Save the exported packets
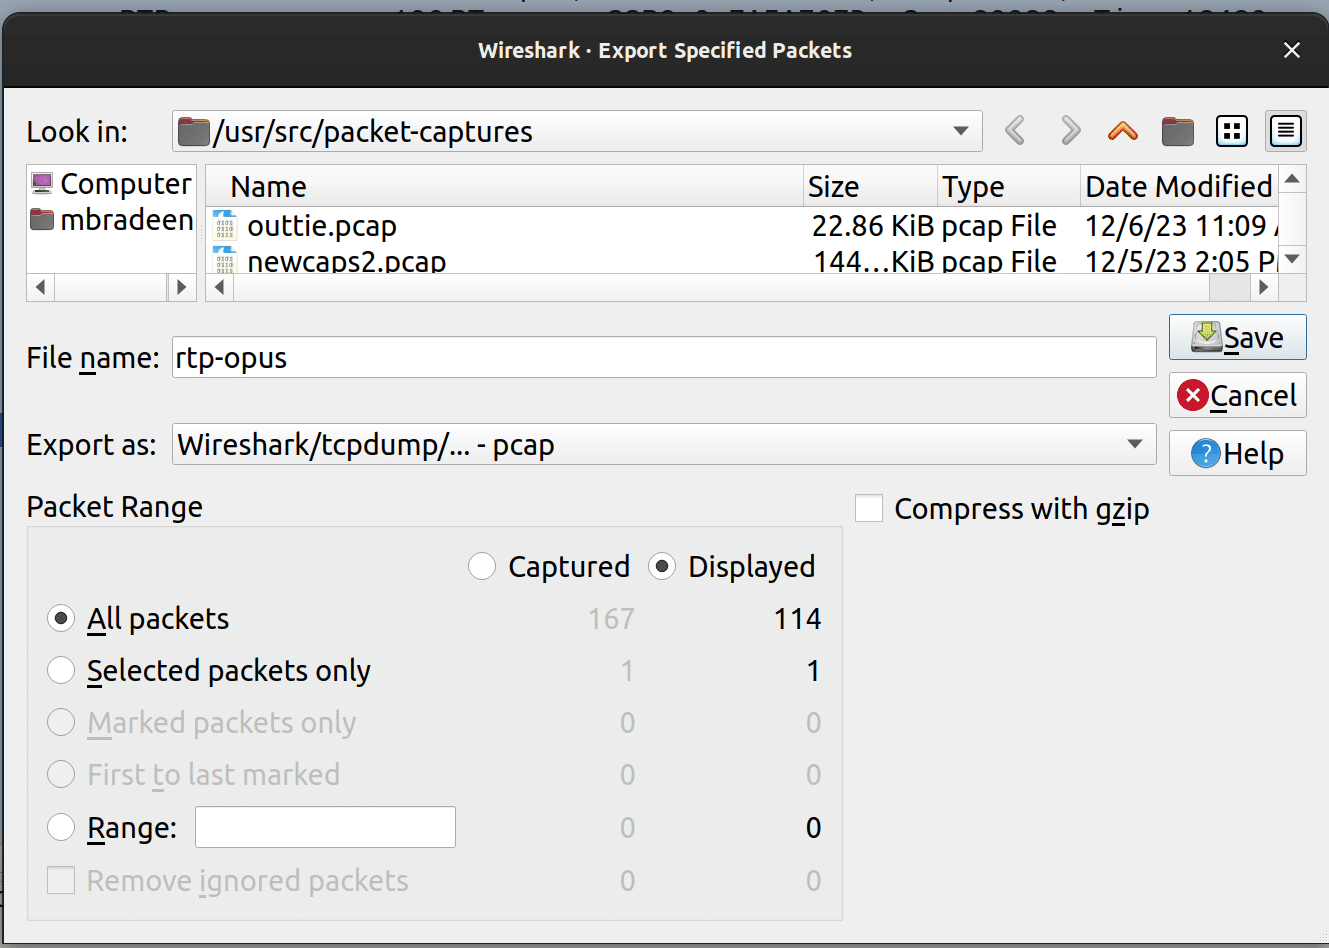 (x=1238, y=337)
